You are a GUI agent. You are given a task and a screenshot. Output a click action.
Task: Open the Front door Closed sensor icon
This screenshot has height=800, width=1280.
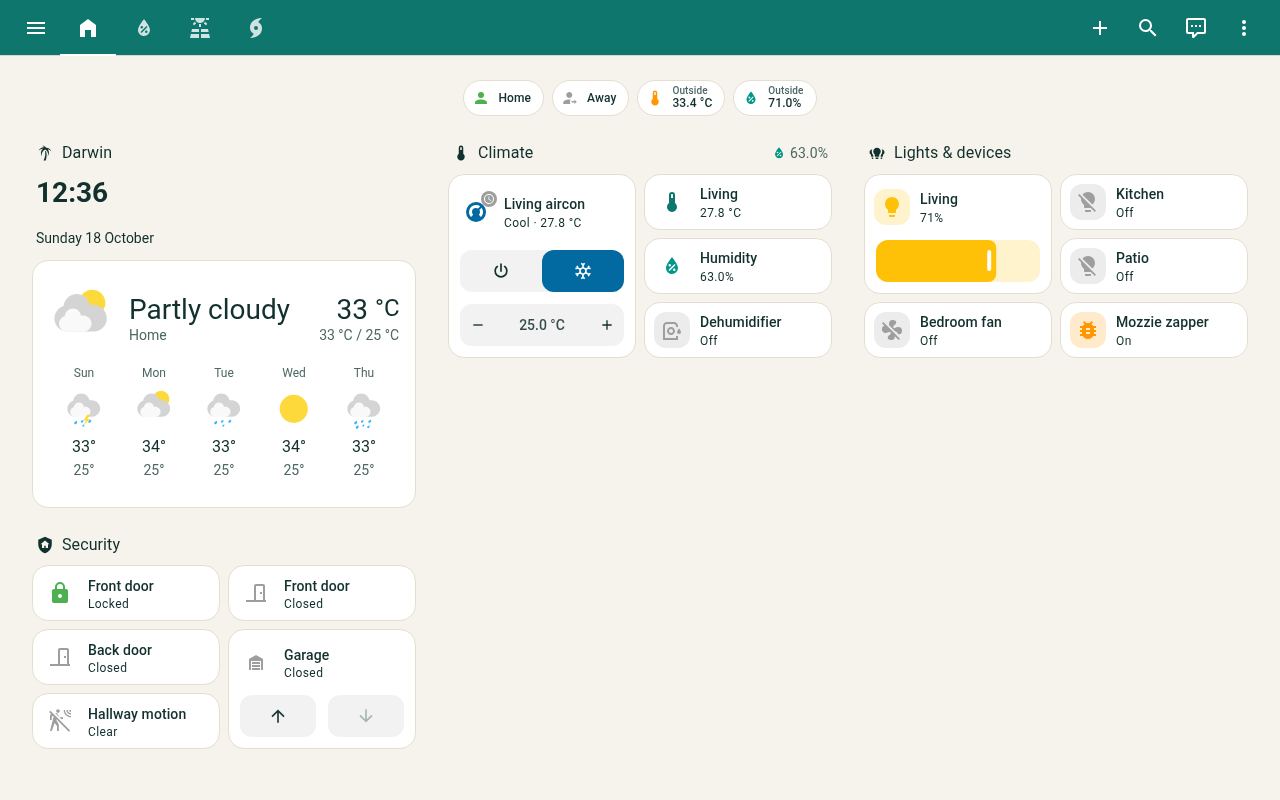[256, 593]
